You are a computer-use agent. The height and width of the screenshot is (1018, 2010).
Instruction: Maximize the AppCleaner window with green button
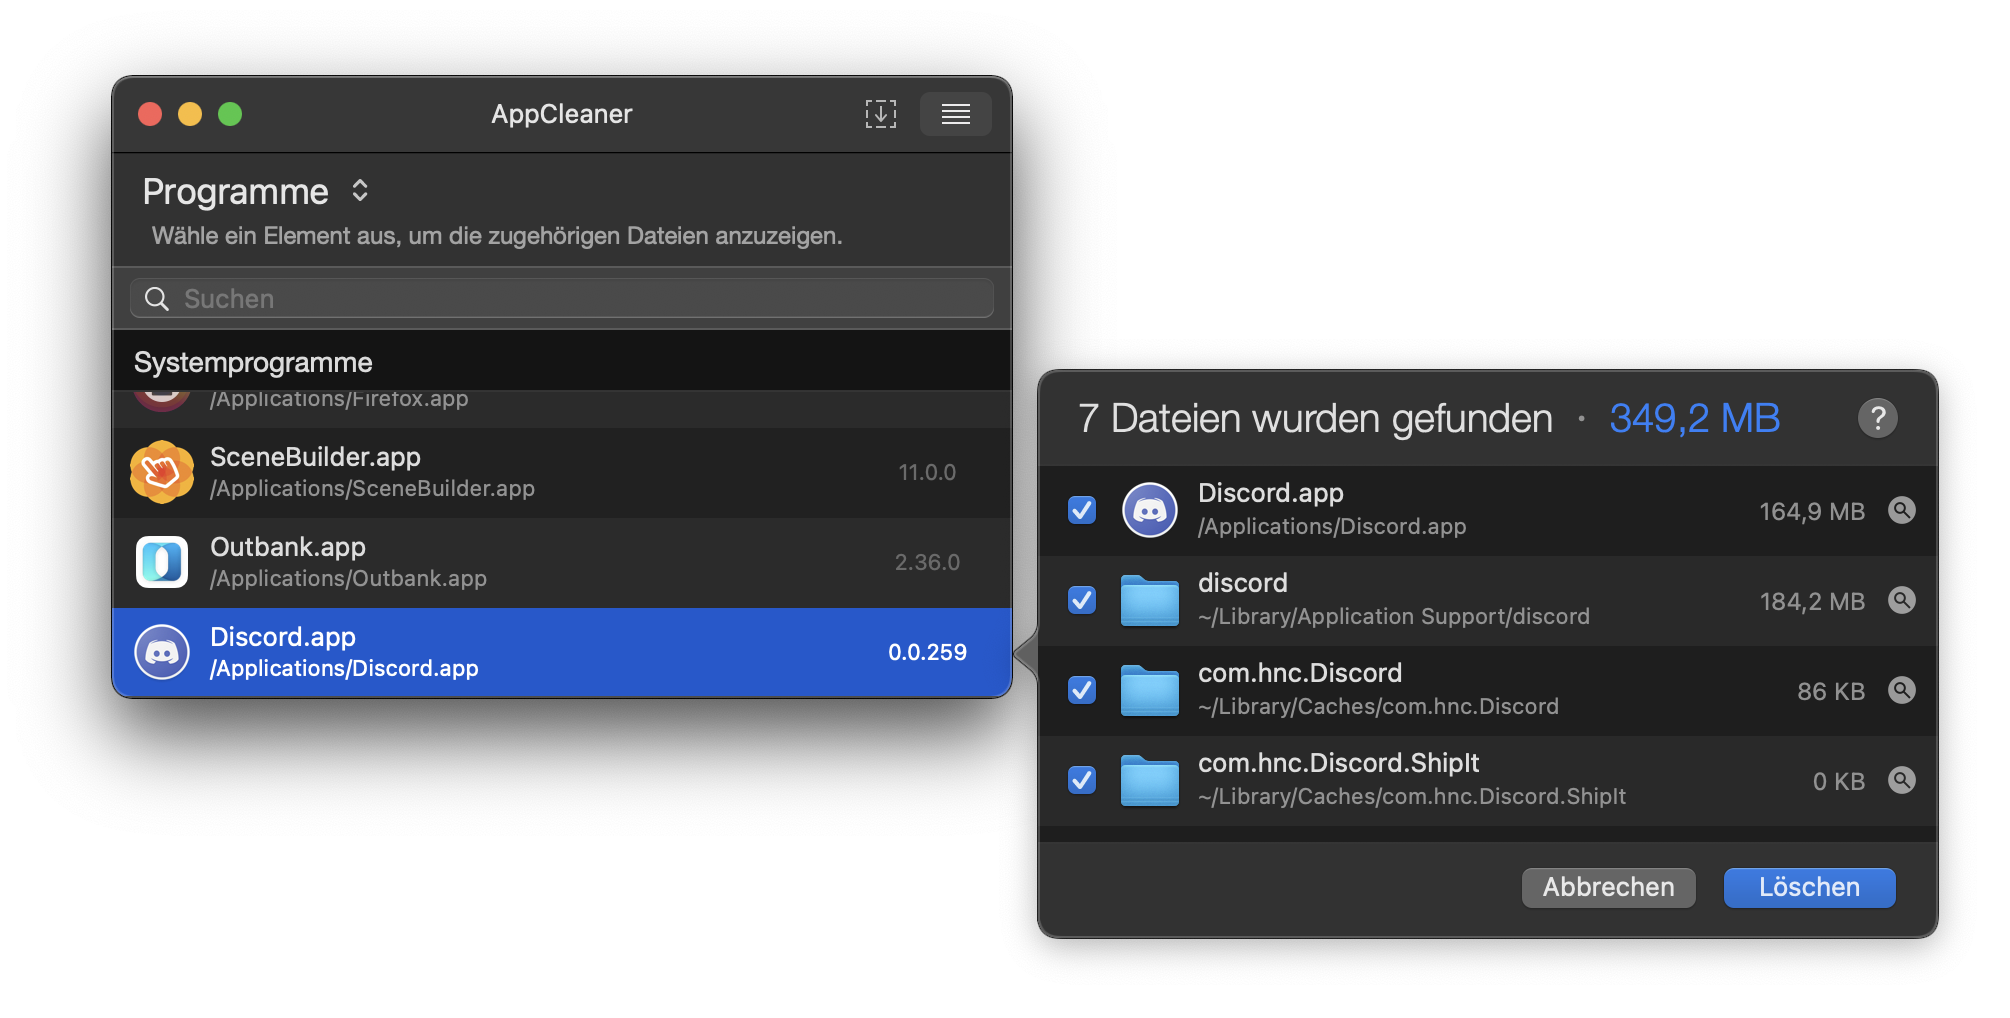pyautogui.click(x=230, y=114)
